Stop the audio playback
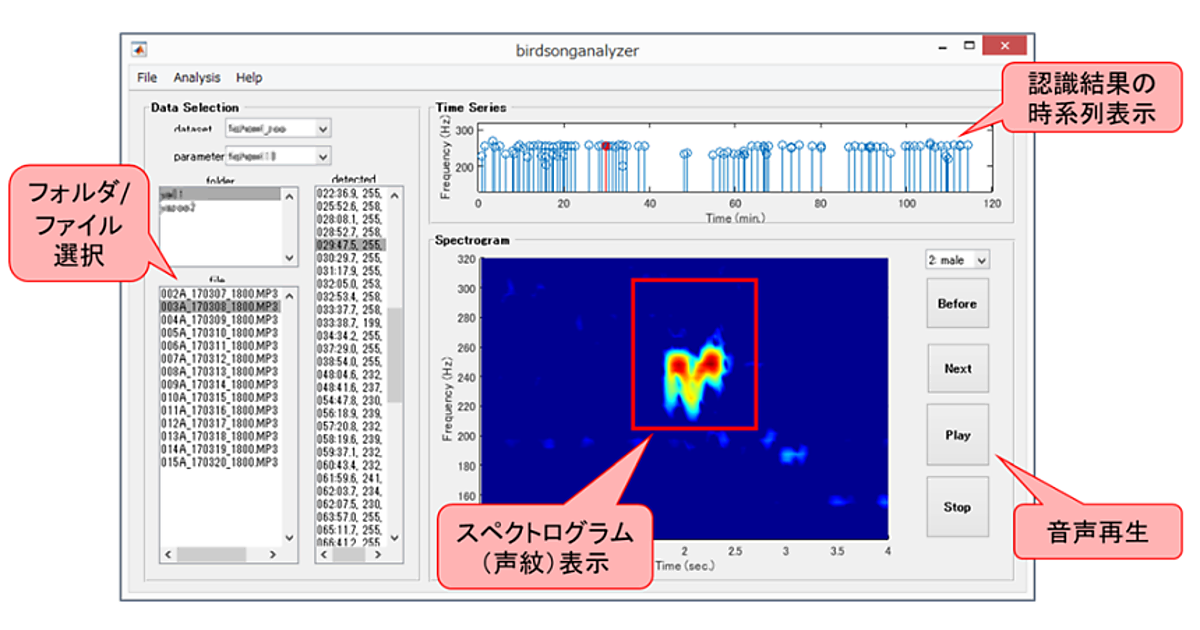Image resolution: width=1200 pixels, height=630 pixels. 957,507
